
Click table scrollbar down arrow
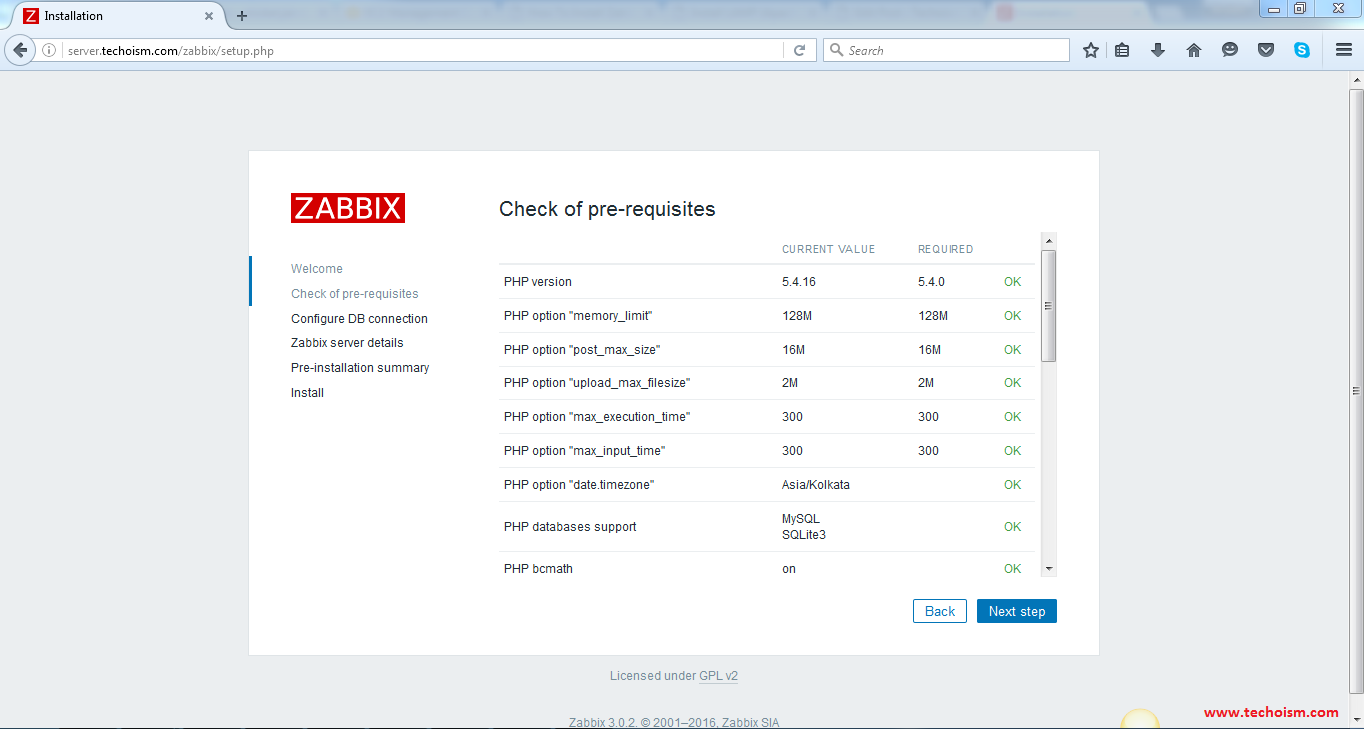[x=1049, y=568]
